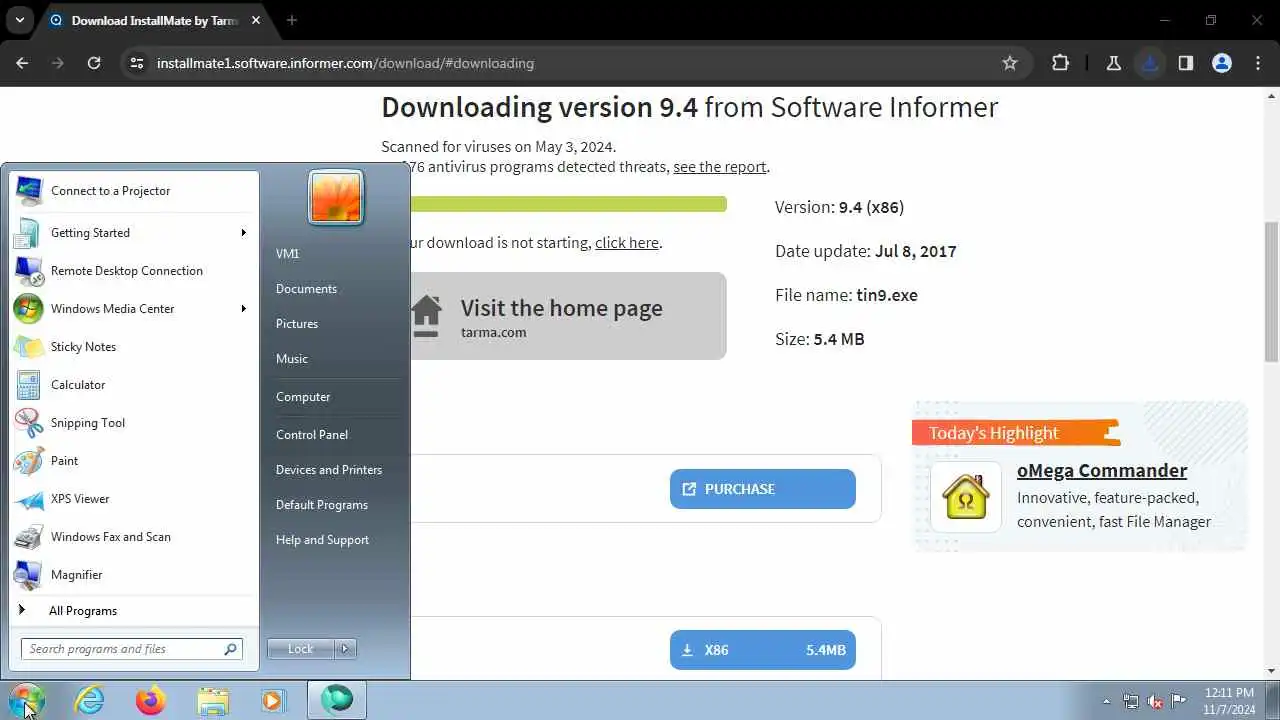Click the Lock button

pyautogui.click(x=300, y=649)
